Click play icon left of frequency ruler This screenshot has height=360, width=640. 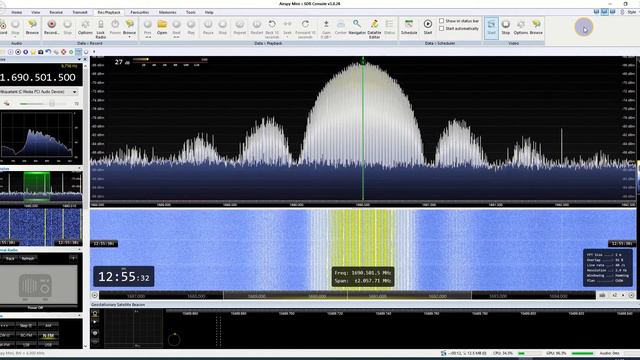(95, 295)
